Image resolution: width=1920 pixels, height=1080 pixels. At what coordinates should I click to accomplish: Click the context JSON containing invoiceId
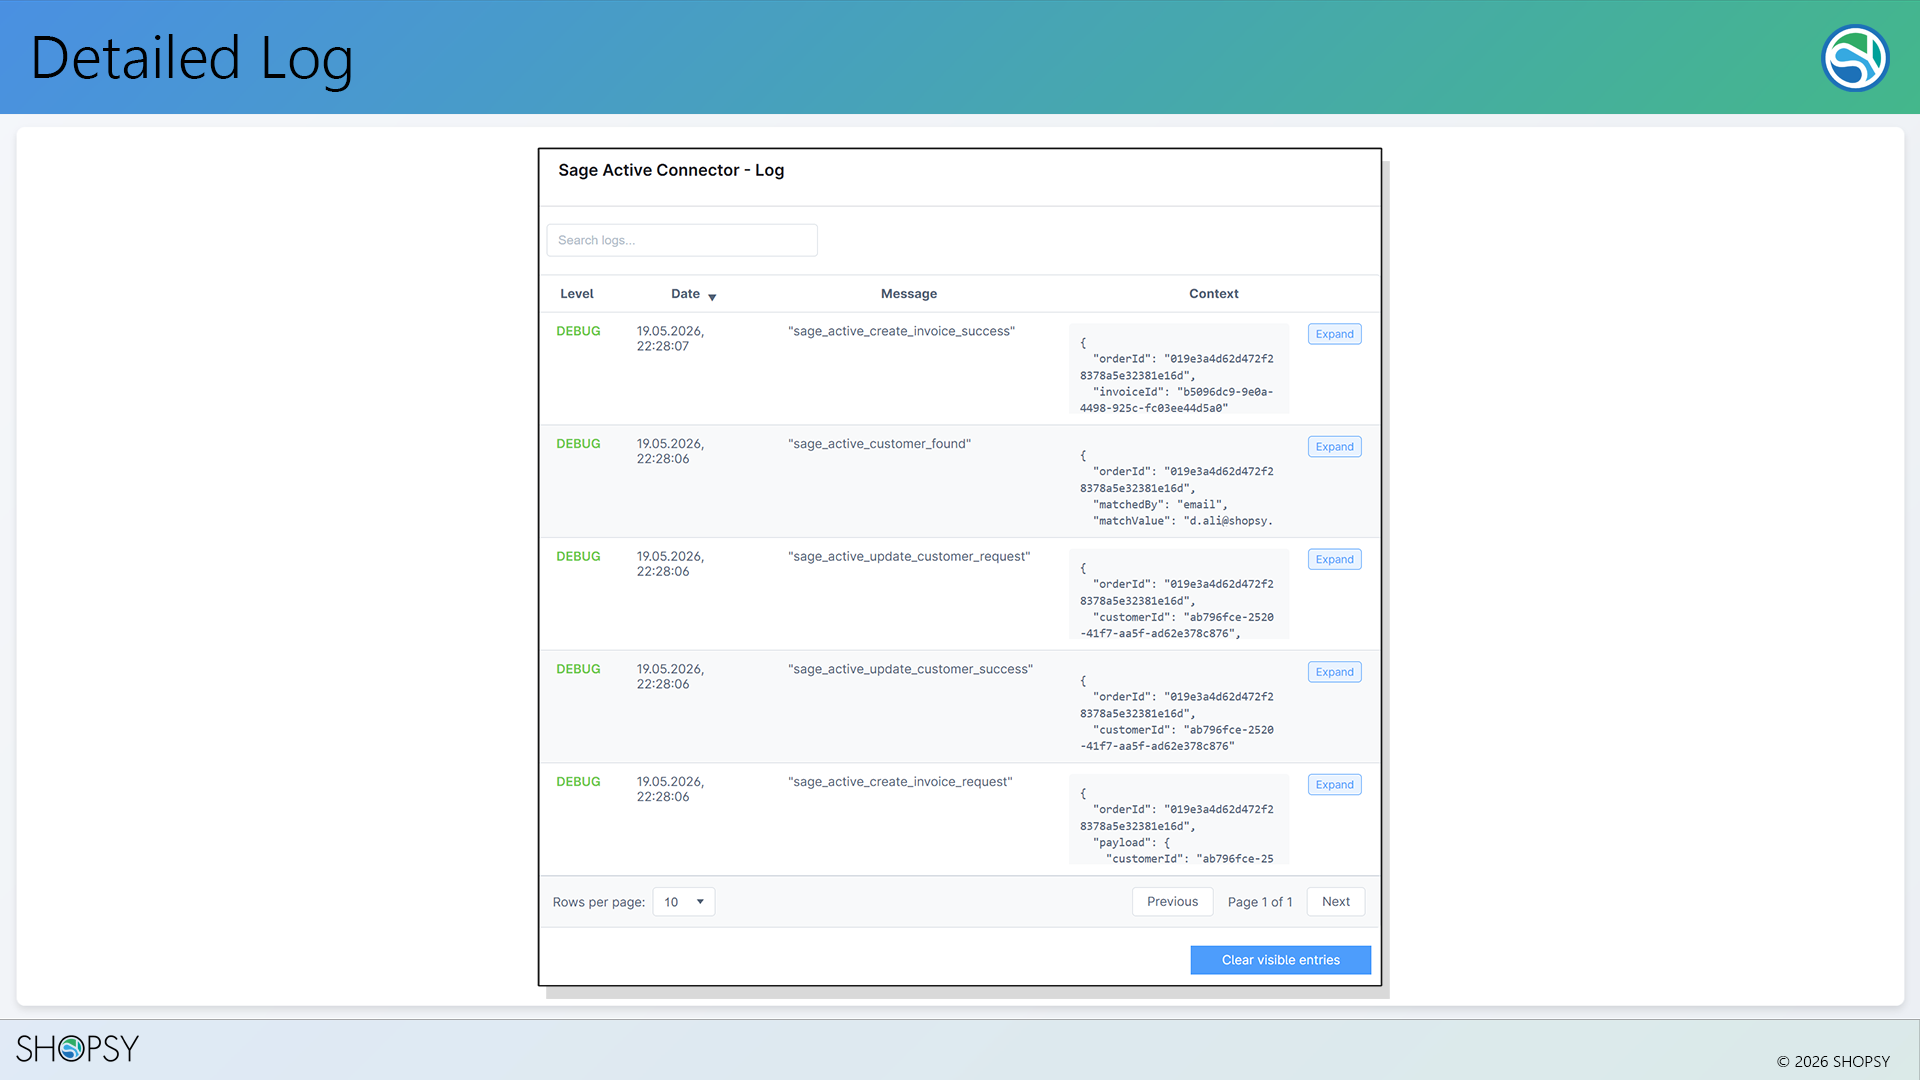pos(1179,368)
